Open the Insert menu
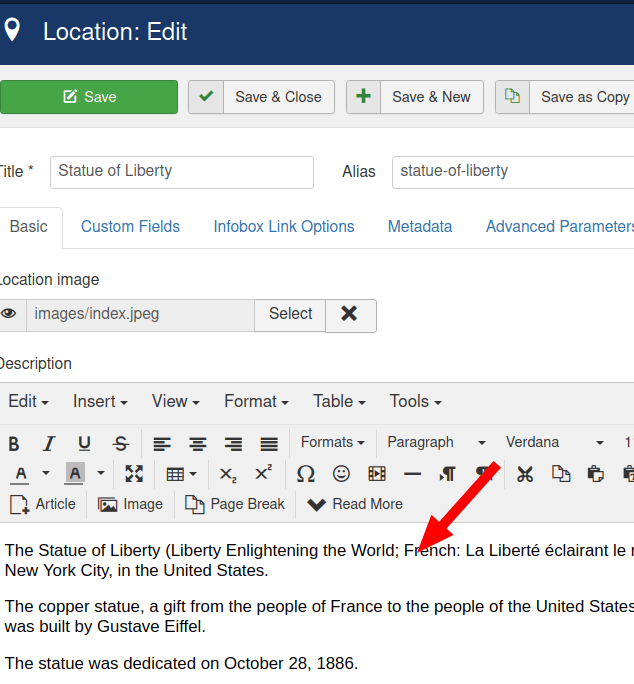Image resolution: width=634 pixels, height=684 pixels. coord(100,401)
